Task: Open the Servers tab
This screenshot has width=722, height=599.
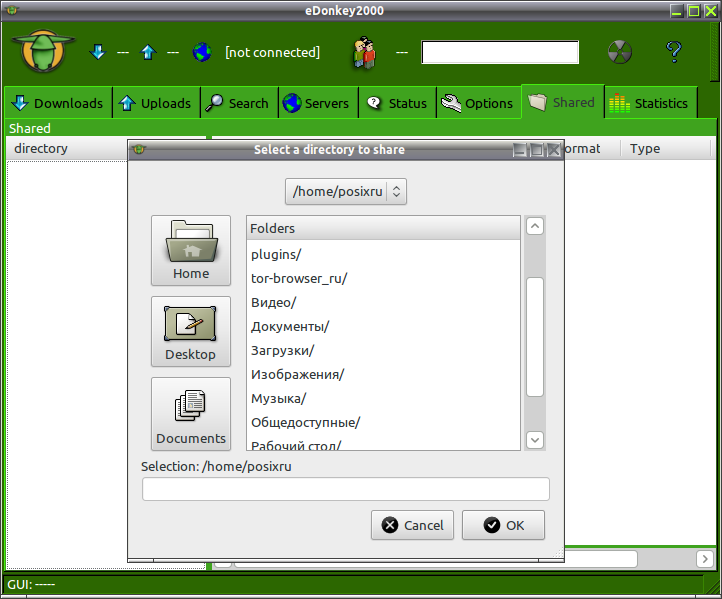Action: click(318, 103)
